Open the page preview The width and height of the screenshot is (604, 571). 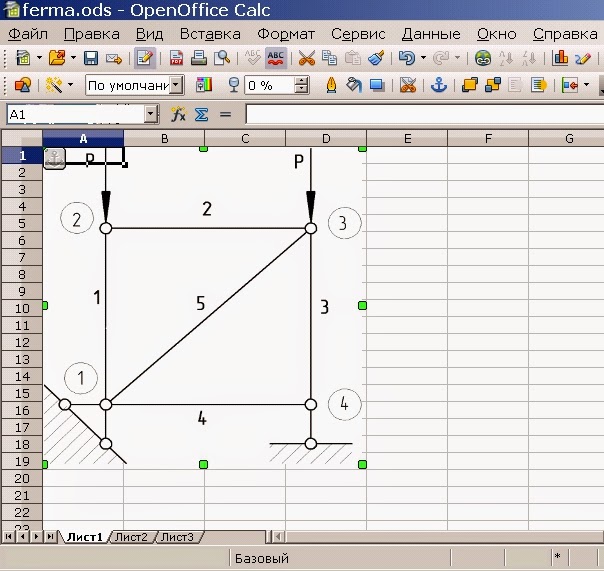tap(222, 59)
